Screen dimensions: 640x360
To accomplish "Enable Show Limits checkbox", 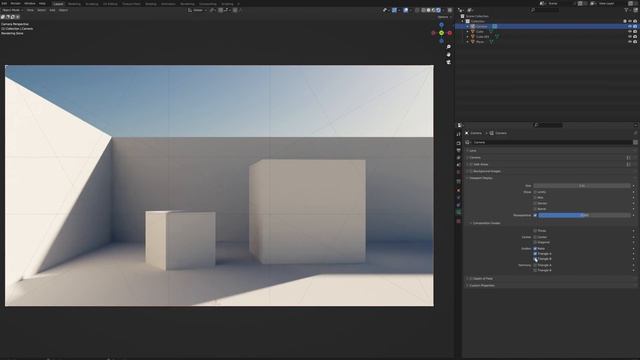I will tap(535, 192).
